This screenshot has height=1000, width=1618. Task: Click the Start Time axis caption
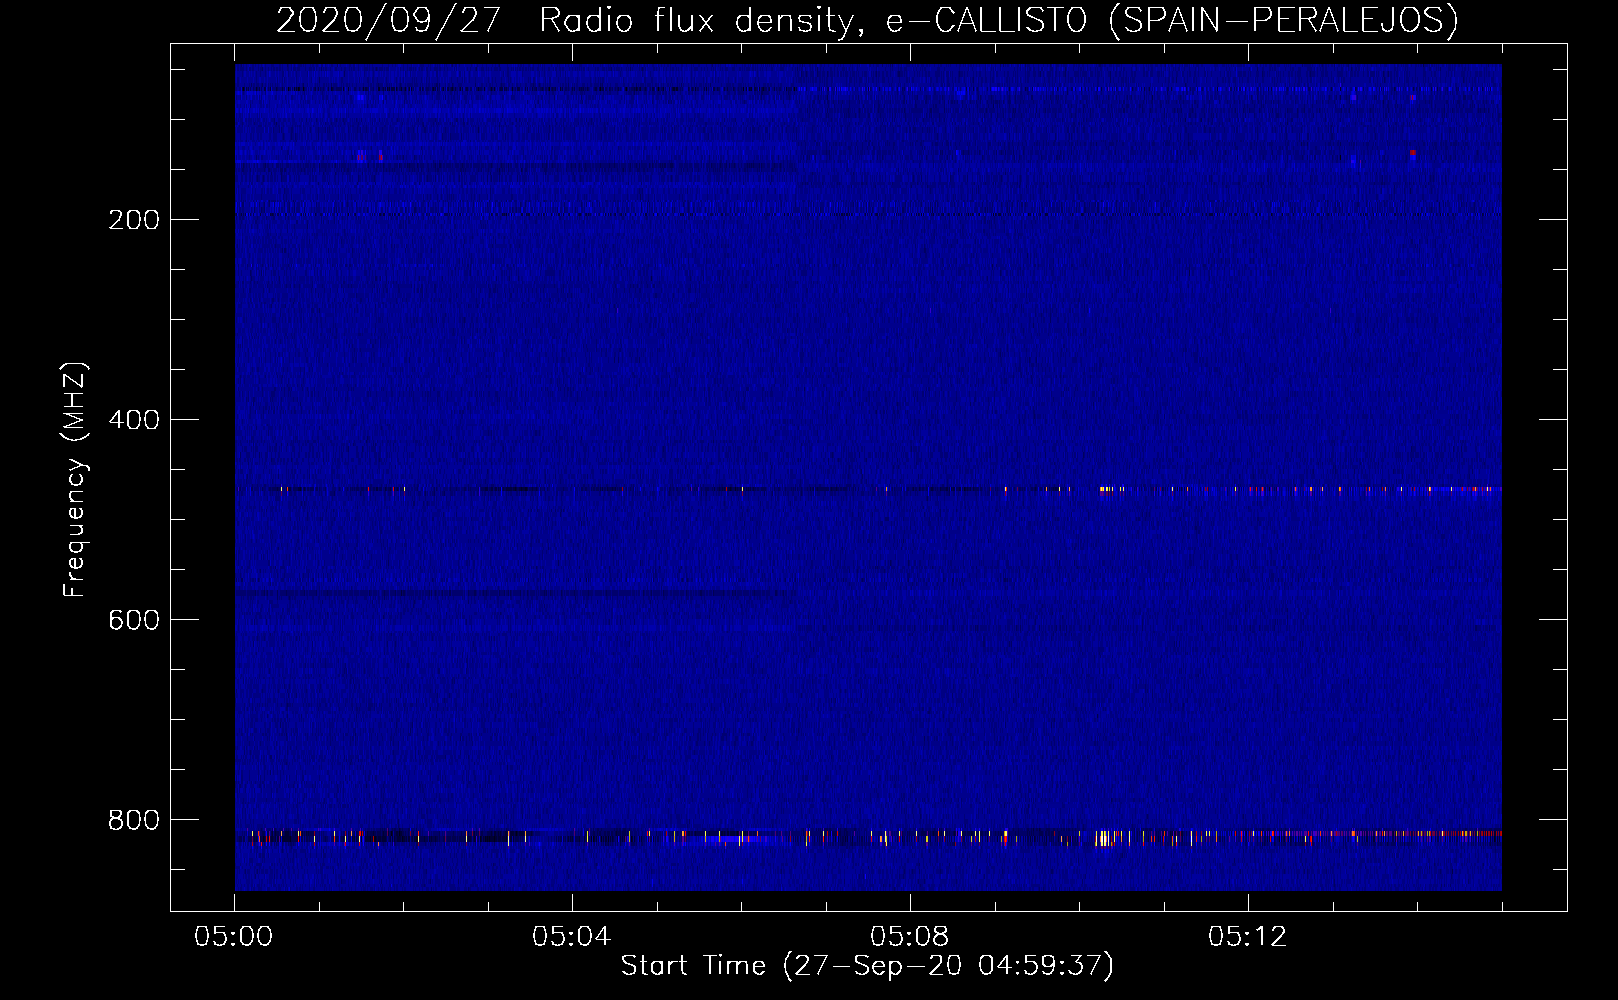867,966
